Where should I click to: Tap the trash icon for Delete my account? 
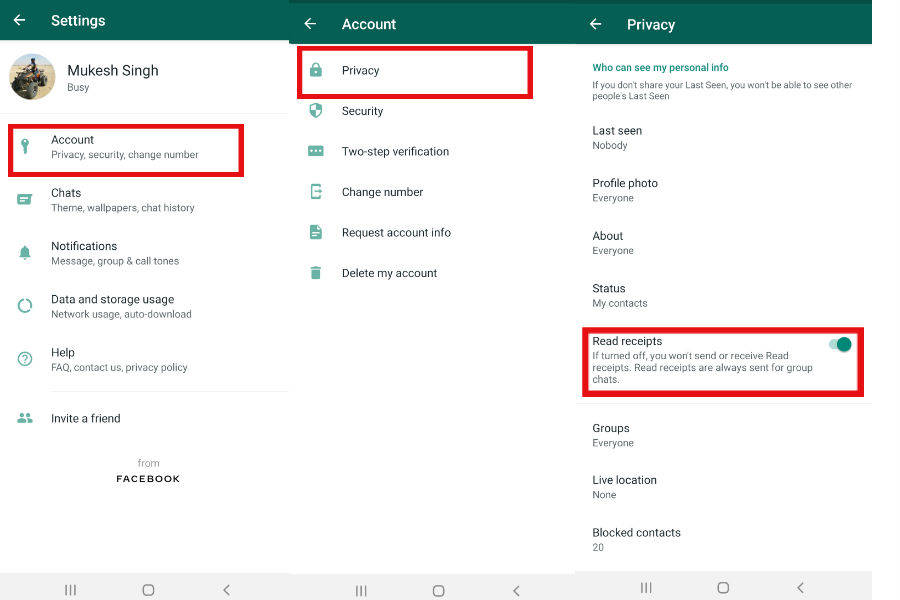coord(315,273)
